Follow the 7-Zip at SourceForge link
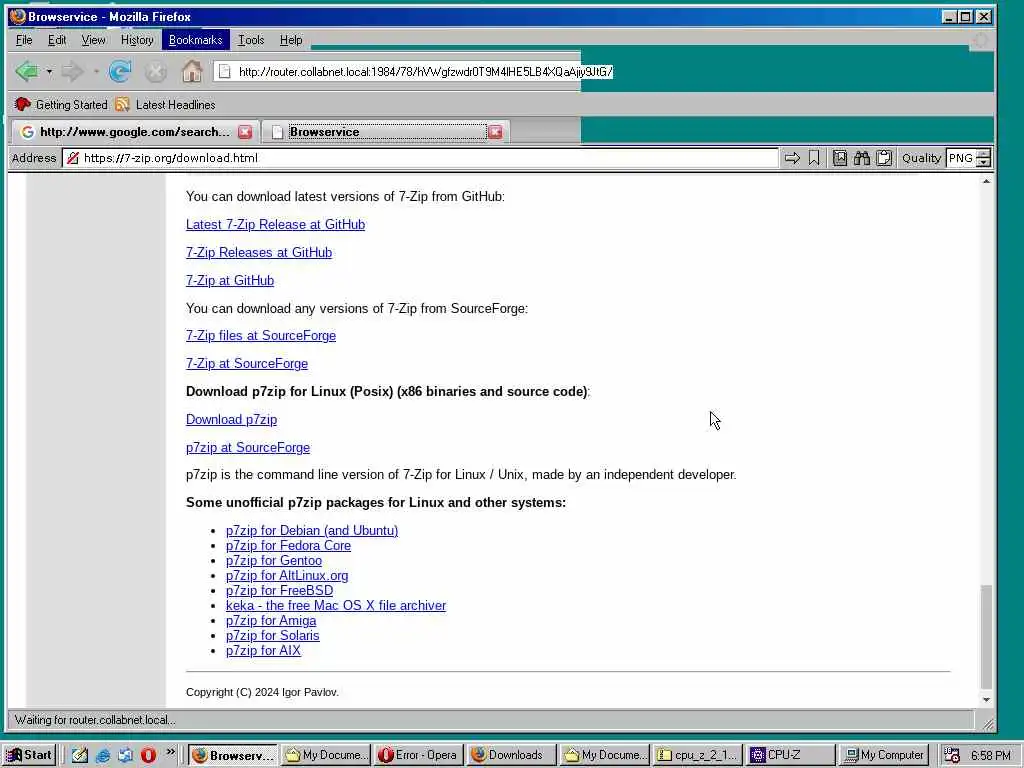1024x768 pixels. [247, 364]
